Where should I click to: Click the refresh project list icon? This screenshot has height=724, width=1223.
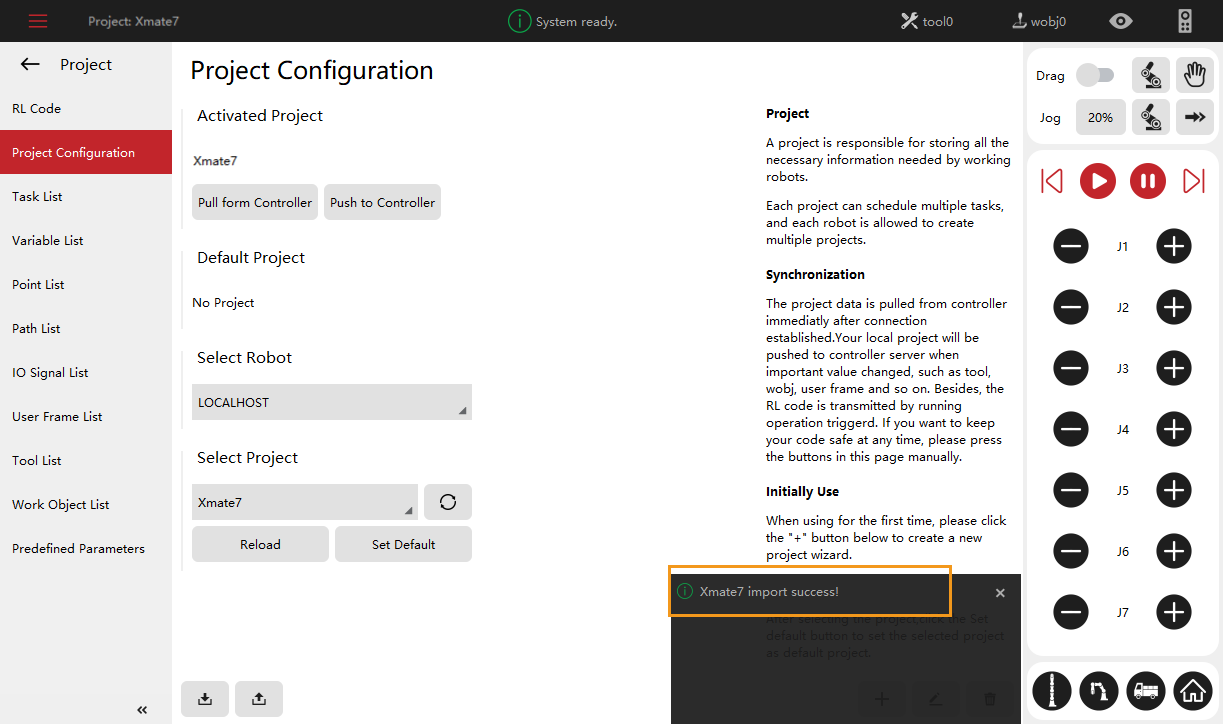pyautogui.click(x=447, y=502)
